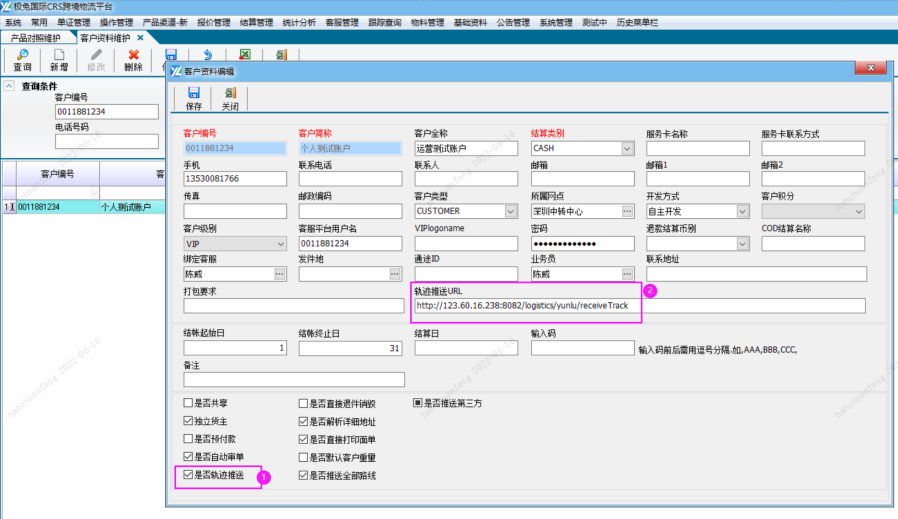Click the 轨迹推送URL input field
The width and height of the screenshot is (898, 519).
(640, 306)
